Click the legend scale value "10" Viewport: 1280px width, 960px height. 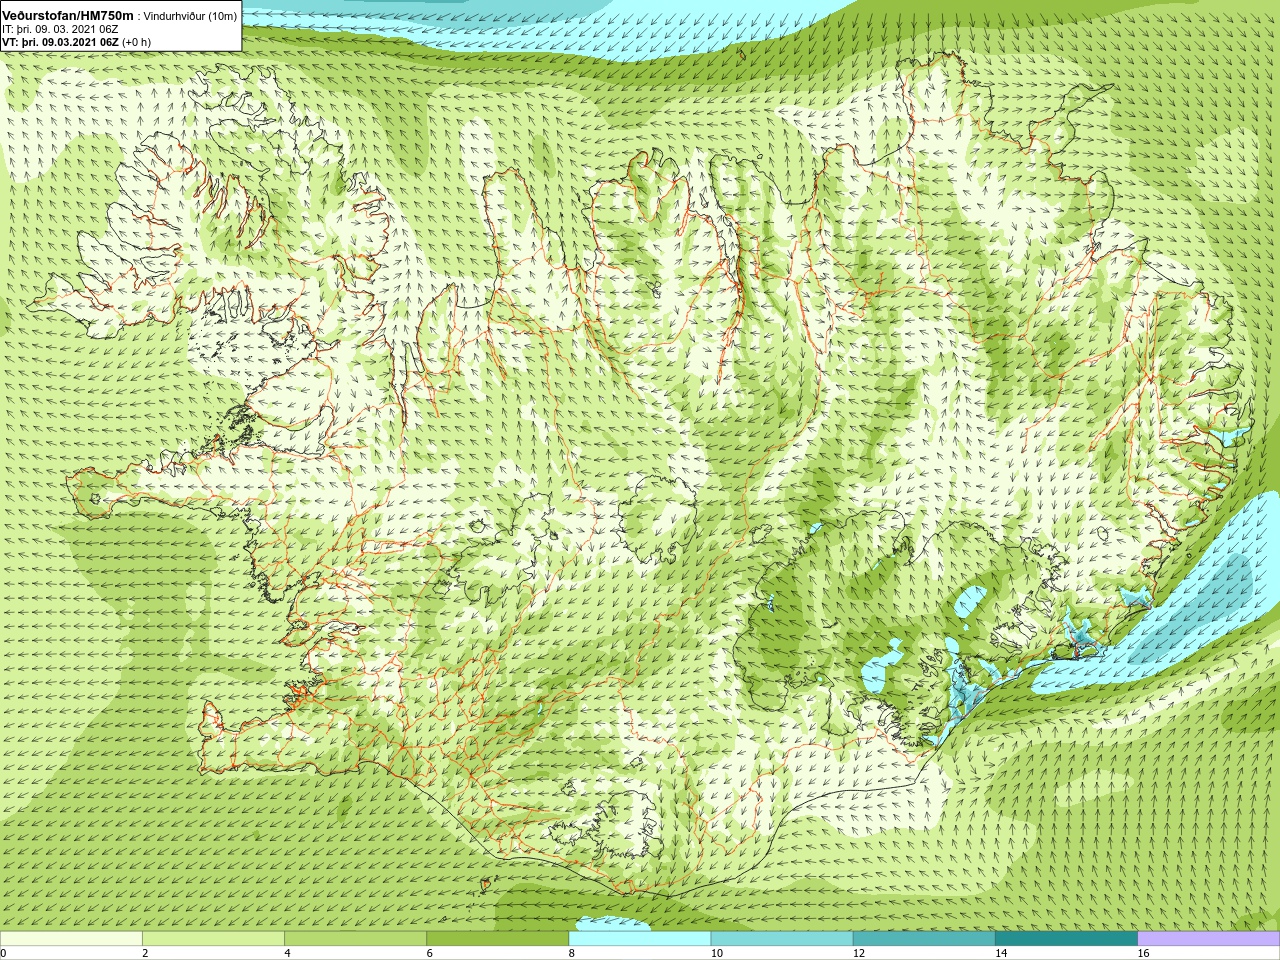tap(716, 953)
